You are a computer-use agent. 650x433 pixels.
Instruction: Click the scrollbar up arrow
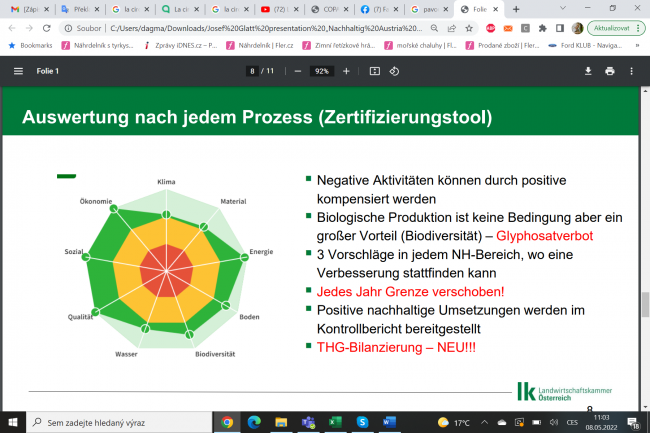tap(645, 90)
